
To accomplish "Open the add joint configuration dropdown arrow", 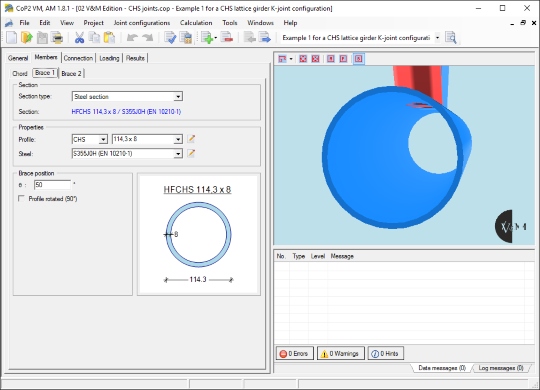I will (x=216, y=38).
